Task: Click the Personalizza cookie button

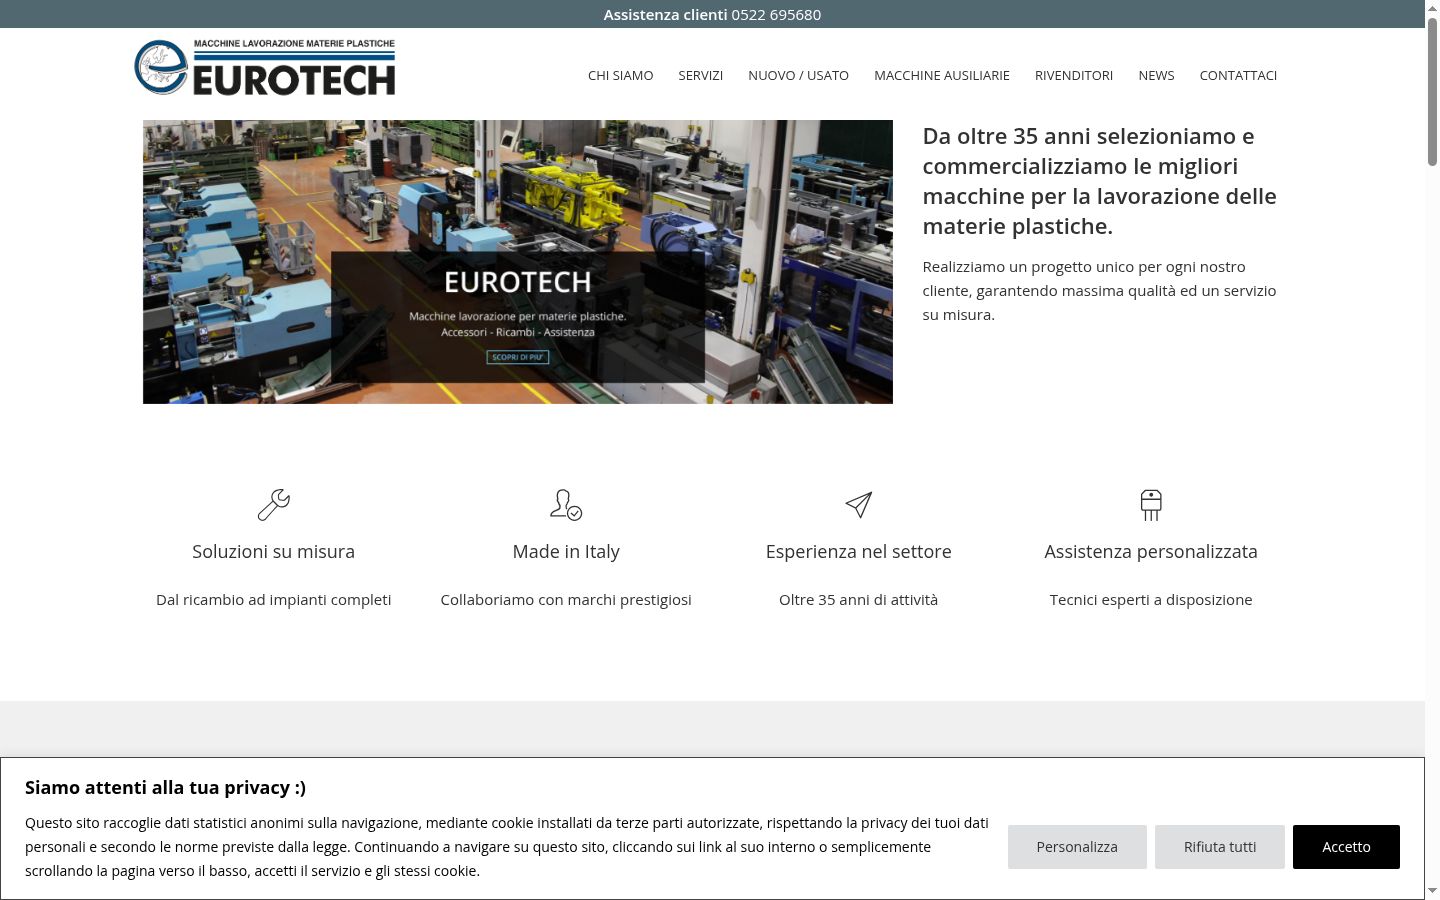Action: [1077, 847]
